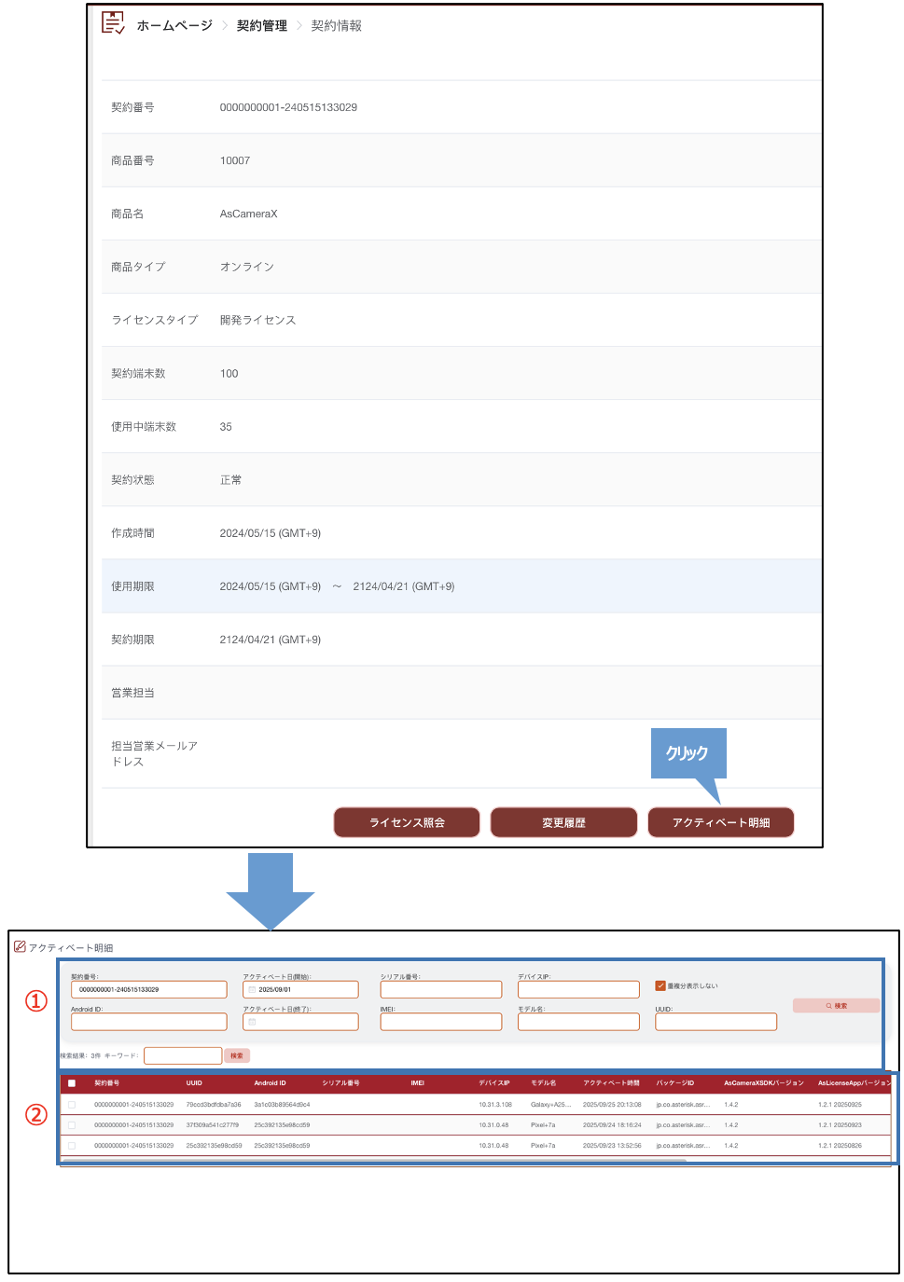This screenshot has height=1282, width=904.
Task: Click the contract document icon beside ホームページ
Action: coord(113,24)
